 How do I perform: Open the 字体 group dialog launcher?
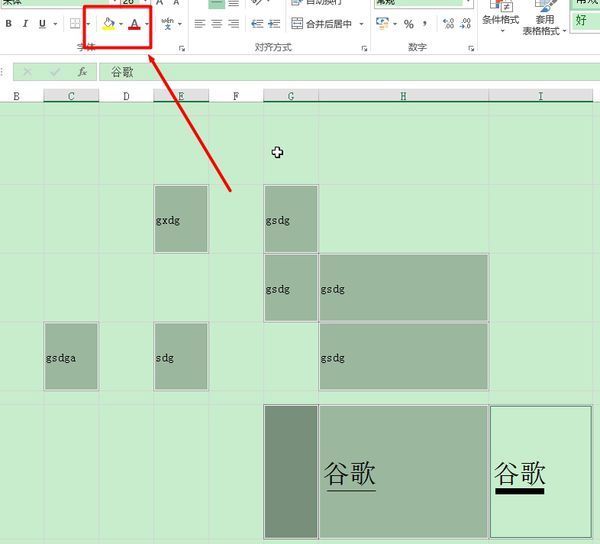coord(182,48)
